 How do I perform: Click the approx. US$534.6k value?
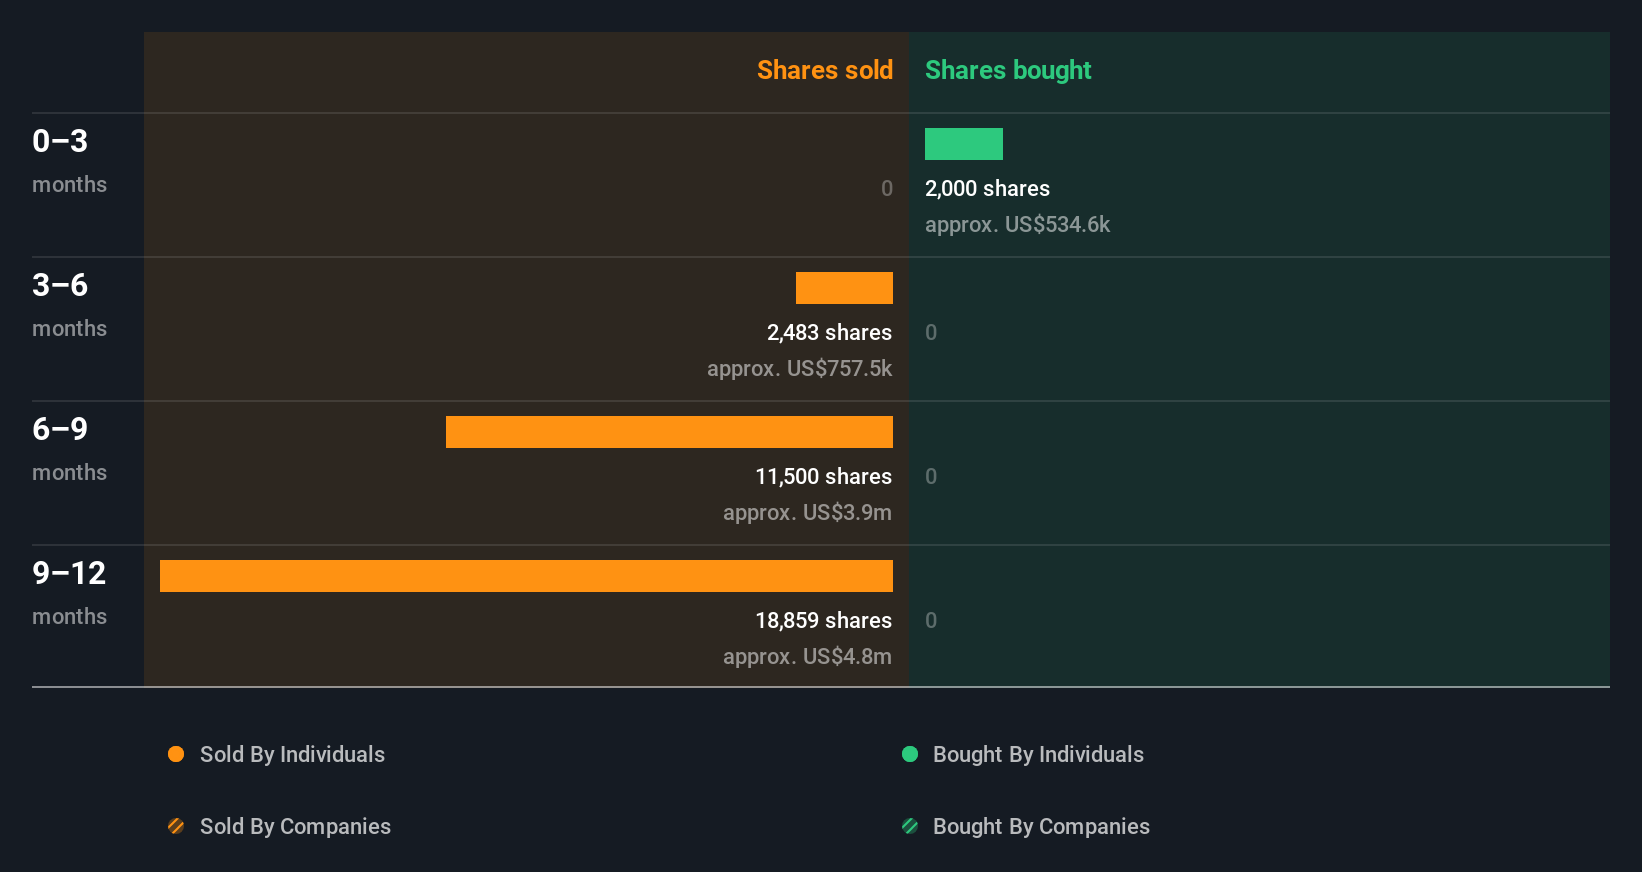point(1017,224)
